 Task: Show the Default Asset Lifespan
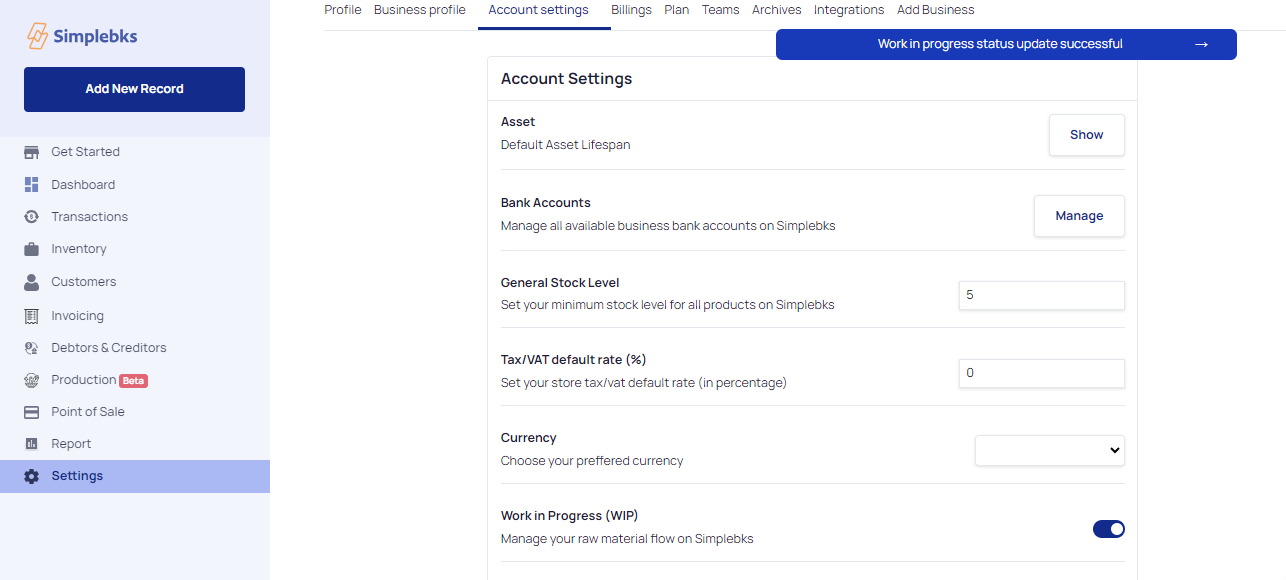[x=1087, y=135]
